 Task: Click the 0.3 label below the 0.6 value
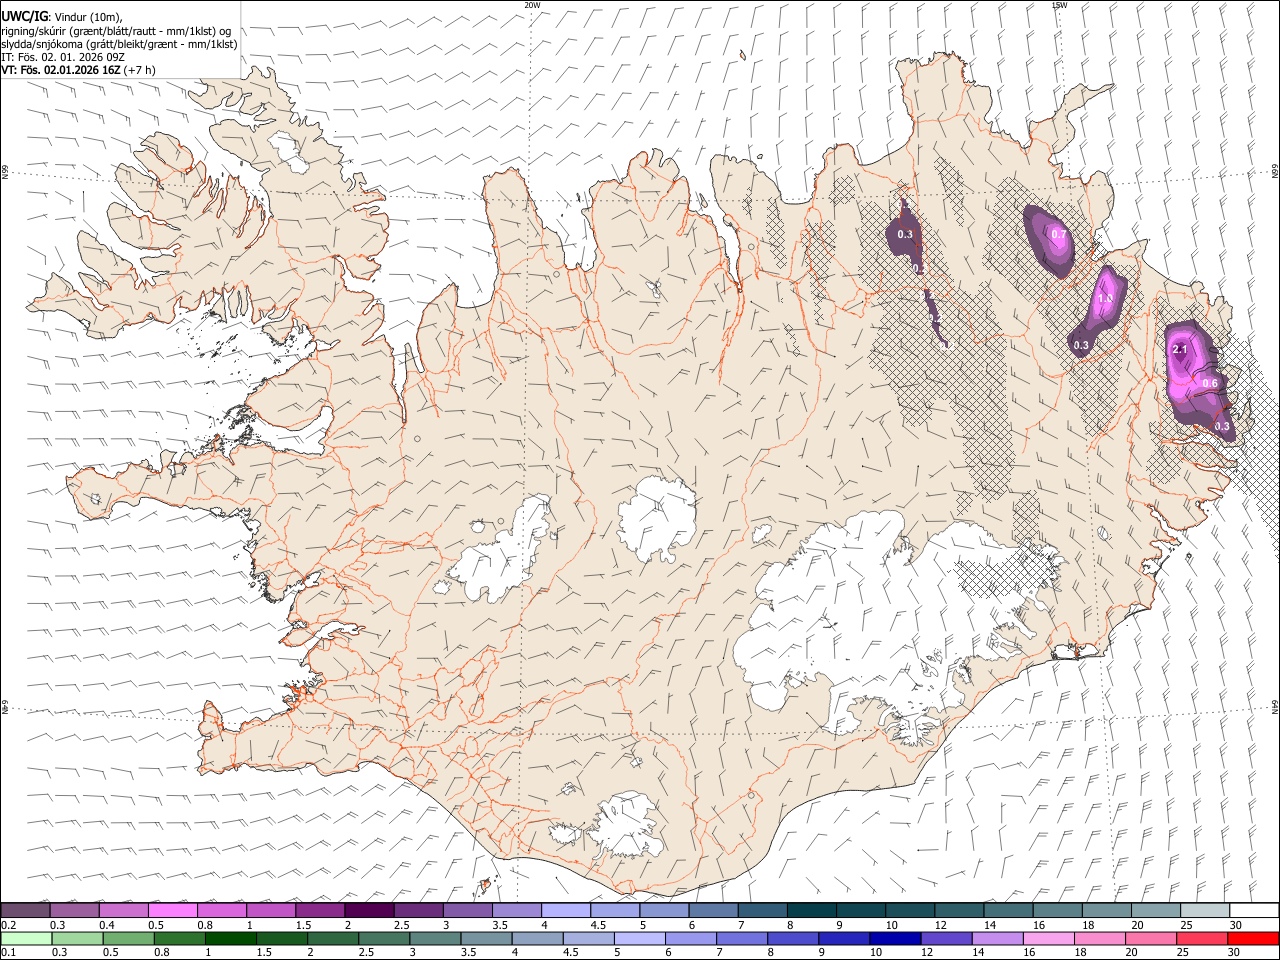click(1222, 426)
